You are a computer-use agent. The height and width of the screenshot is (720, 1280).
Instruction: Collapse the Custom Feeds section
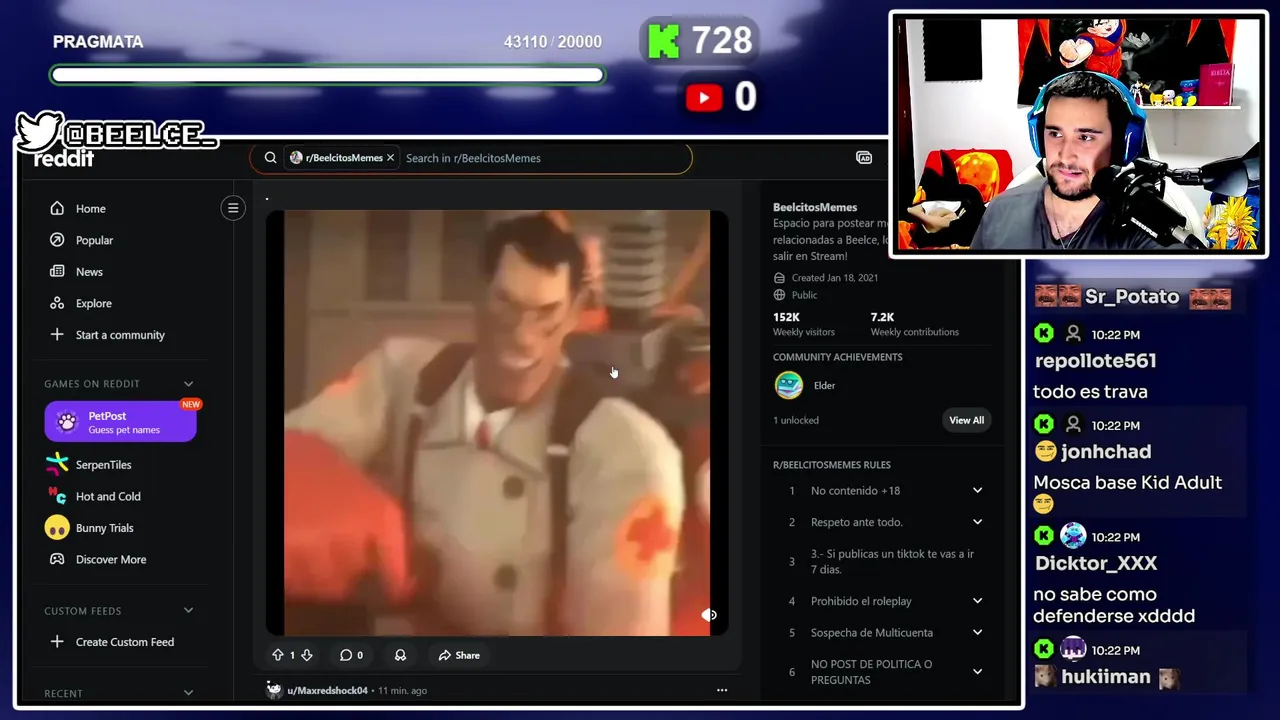pos(188,611)
